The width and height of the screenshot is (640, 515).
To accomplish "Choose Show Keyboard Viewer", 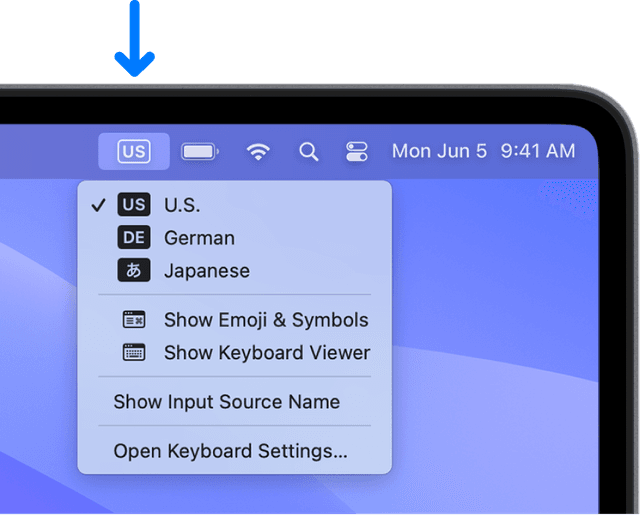I will [x=267, y=352].
